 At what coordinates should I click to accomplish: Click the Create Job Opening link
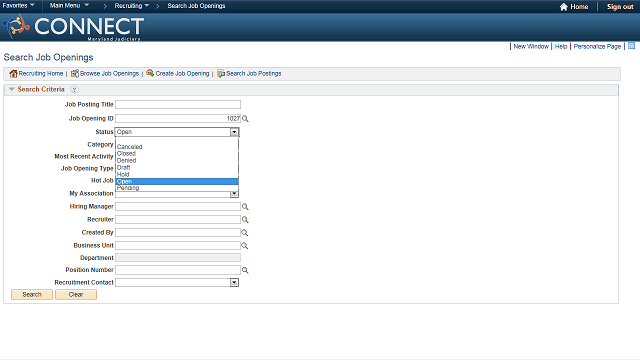coord(182,73)
